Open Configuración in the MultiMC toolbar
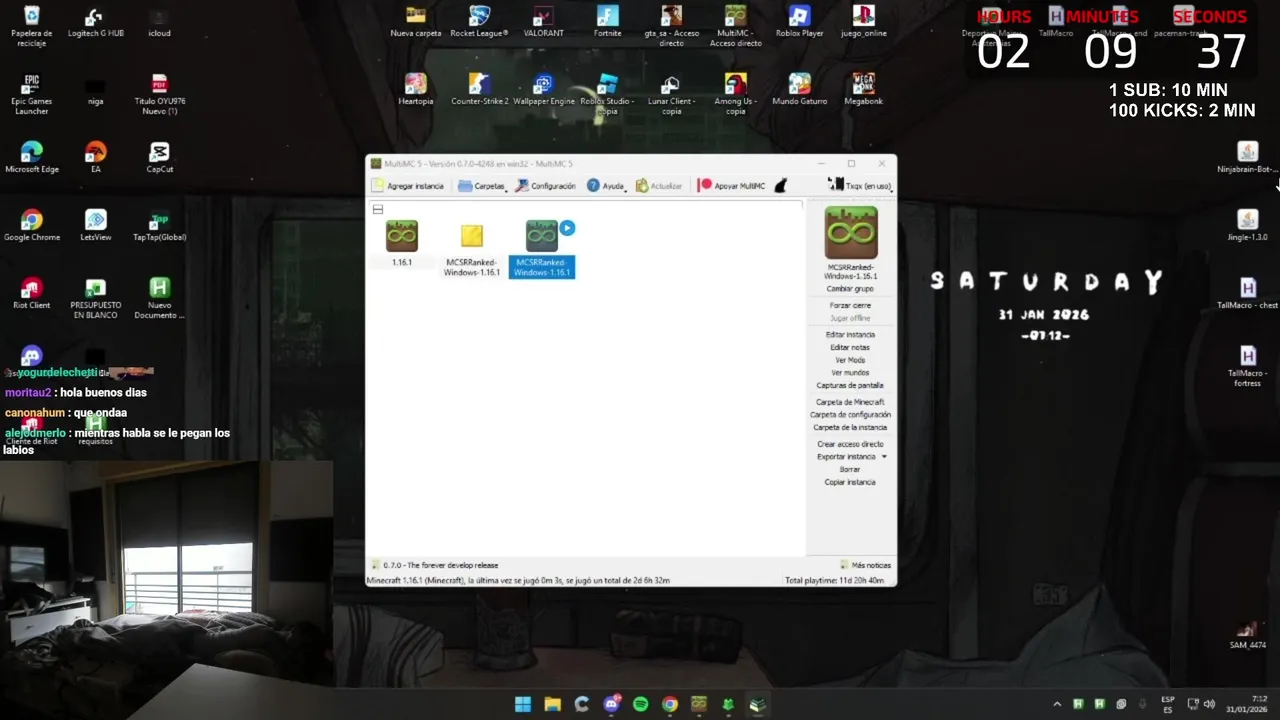The height and width of the screenshot is (720, 1280). pos(545,186)
